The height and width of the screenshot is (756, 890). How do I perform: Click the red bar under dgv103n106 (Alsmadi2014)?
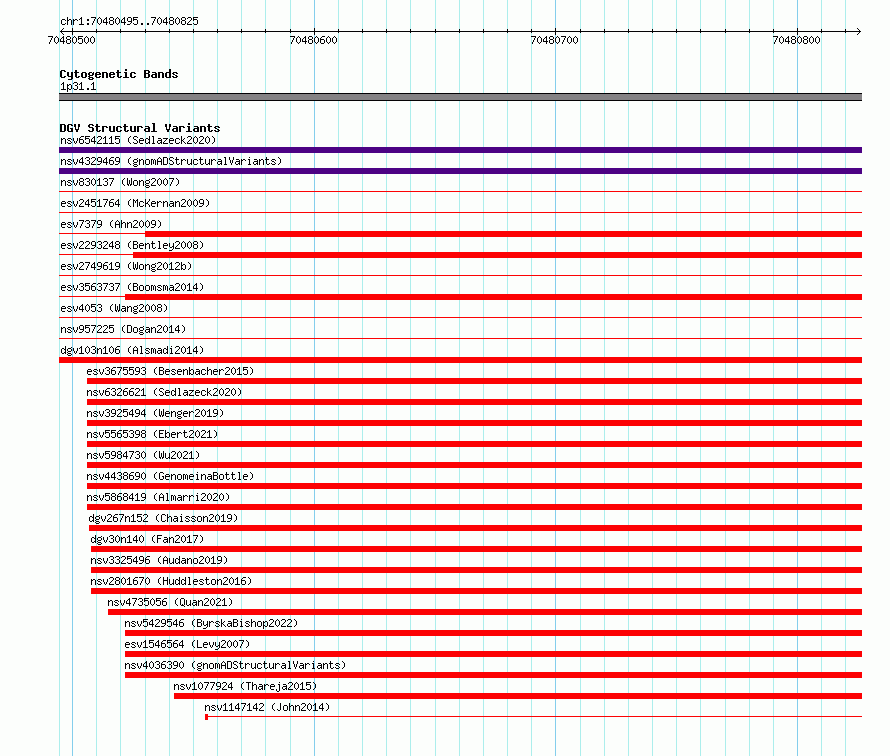click(x=460, y=360)
